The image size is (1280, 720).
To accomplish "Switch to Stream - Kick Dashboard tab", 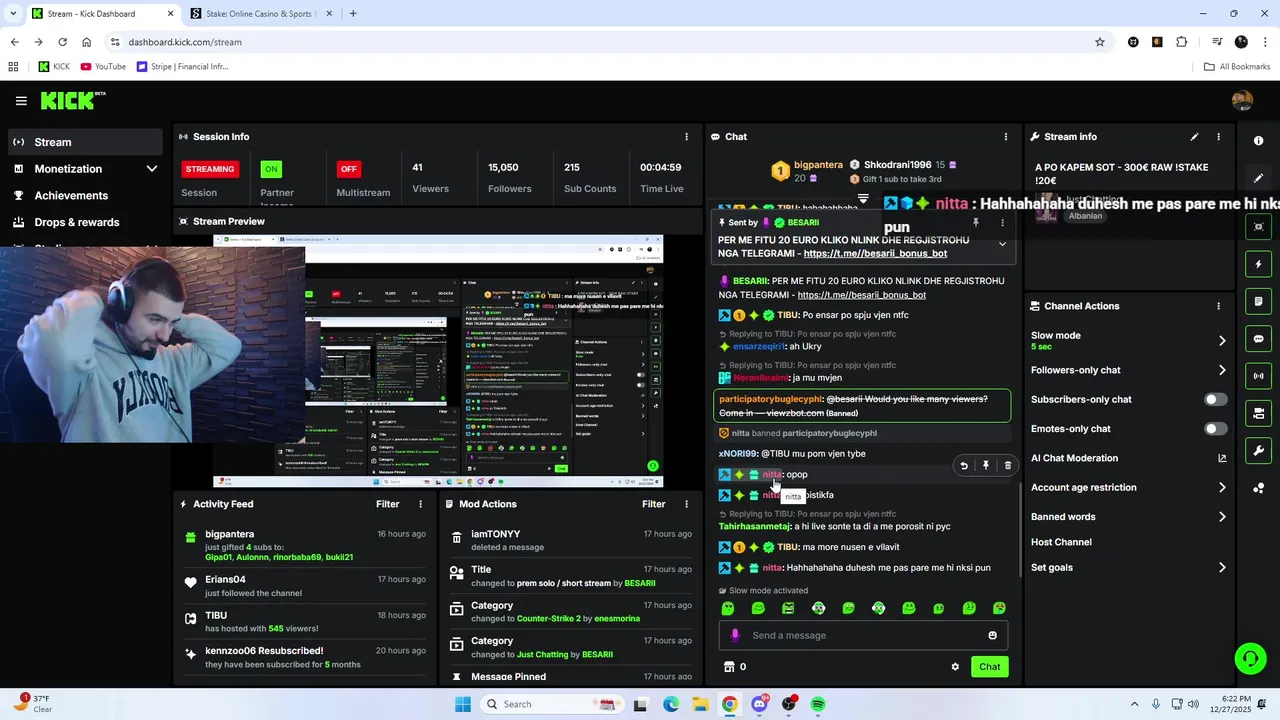I will (x=101, y=14).
